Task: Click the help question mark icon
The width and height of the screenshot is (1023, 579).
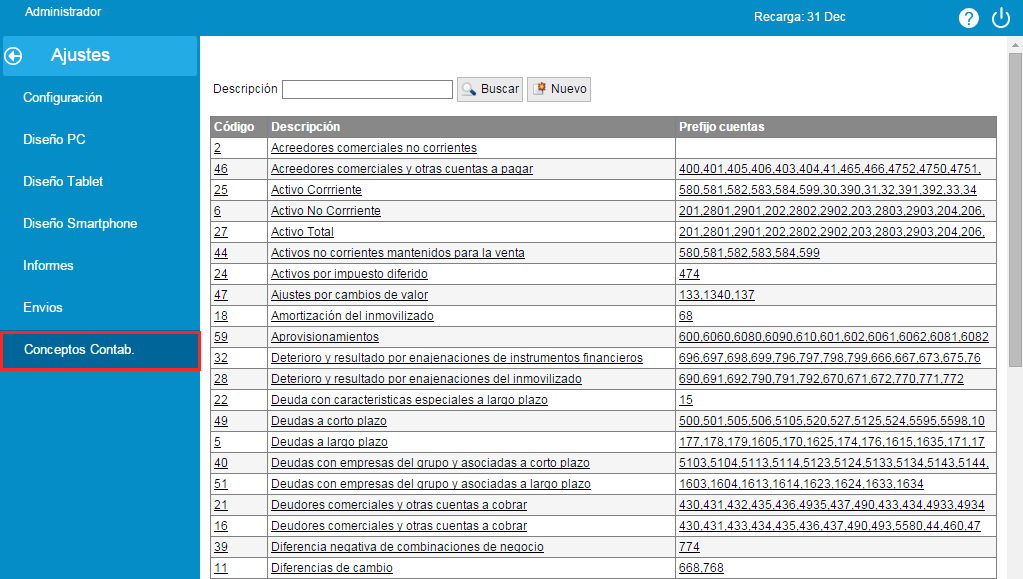Action: tap(968, 18)
